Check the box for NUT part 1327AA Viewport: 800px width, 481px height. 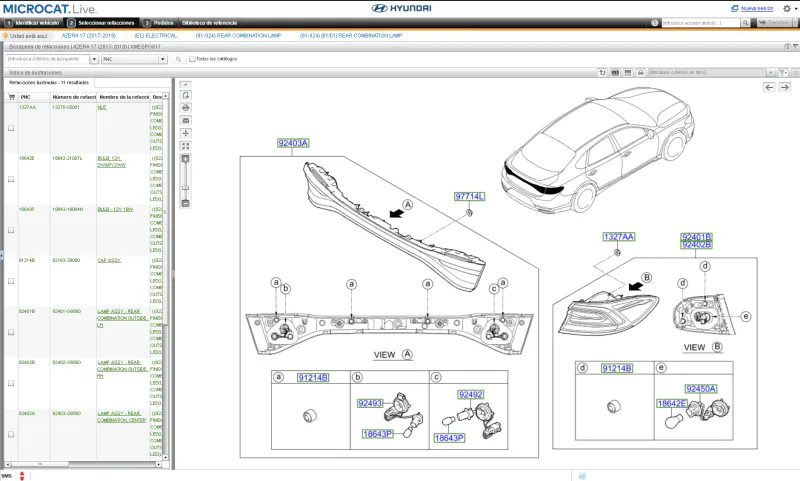pos(11,128)
